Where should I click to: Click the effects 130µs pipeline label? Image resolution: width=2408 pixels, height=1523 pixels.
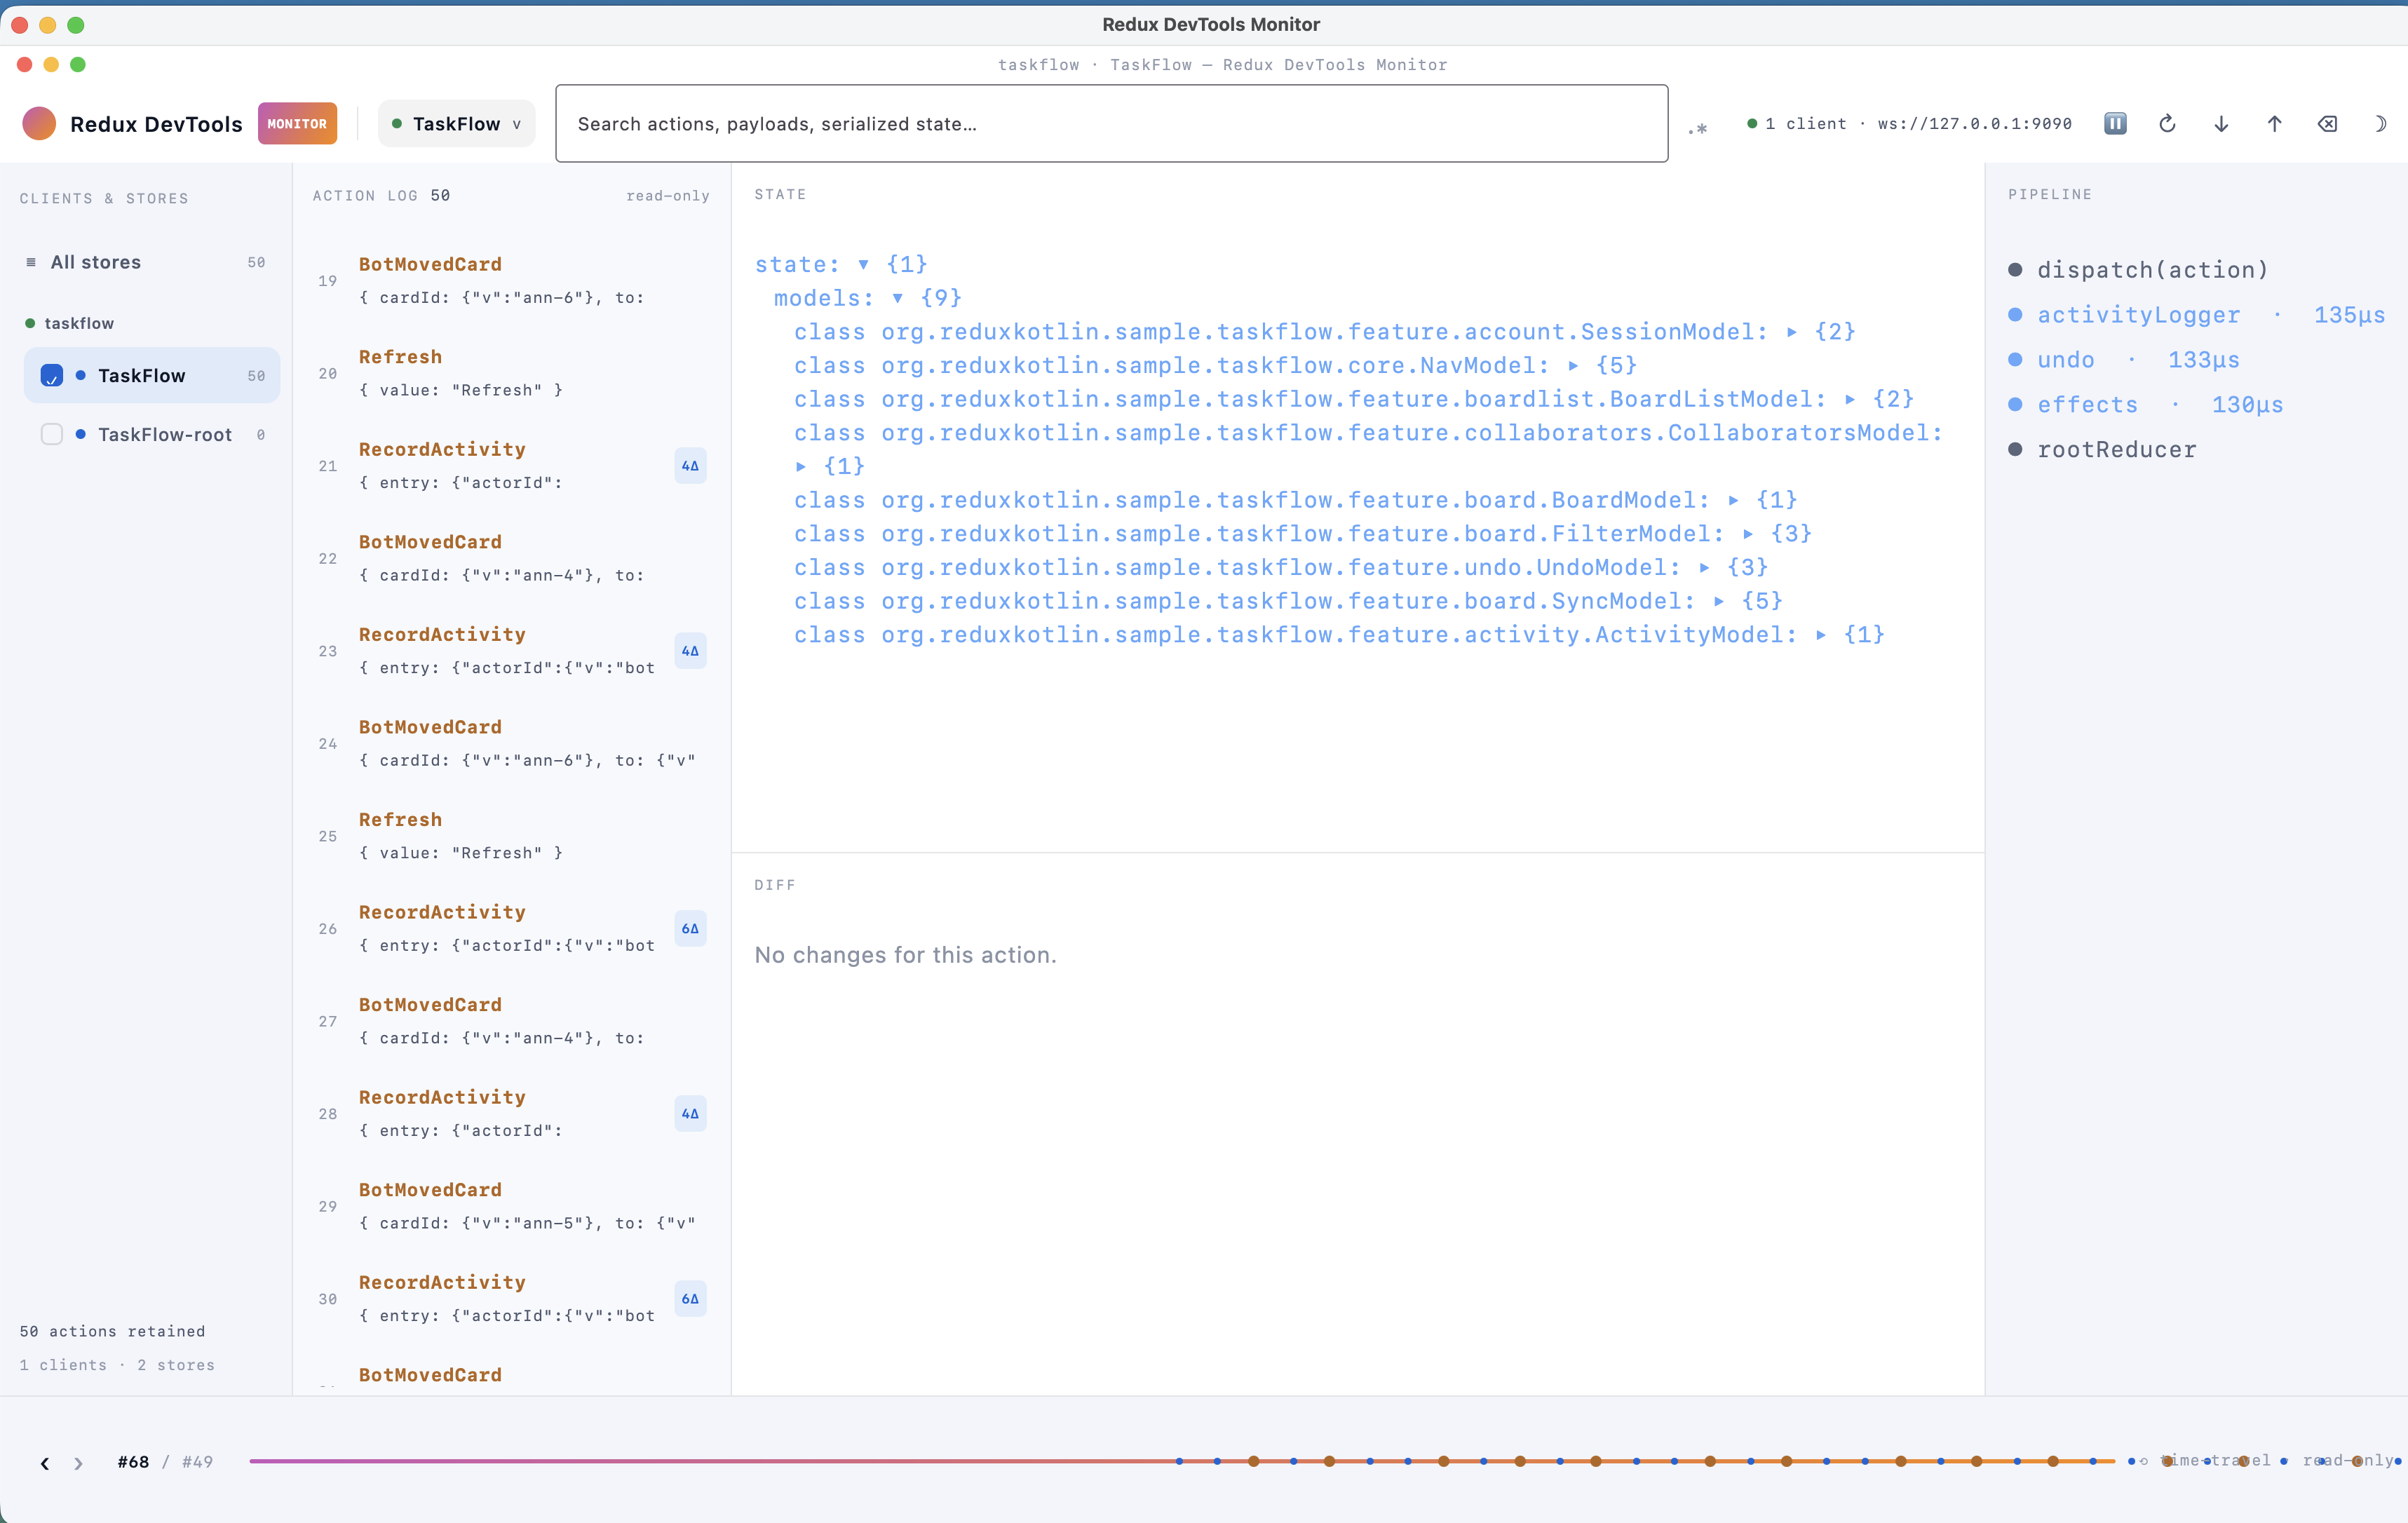pyautogui.click(x=2160, y=405)
